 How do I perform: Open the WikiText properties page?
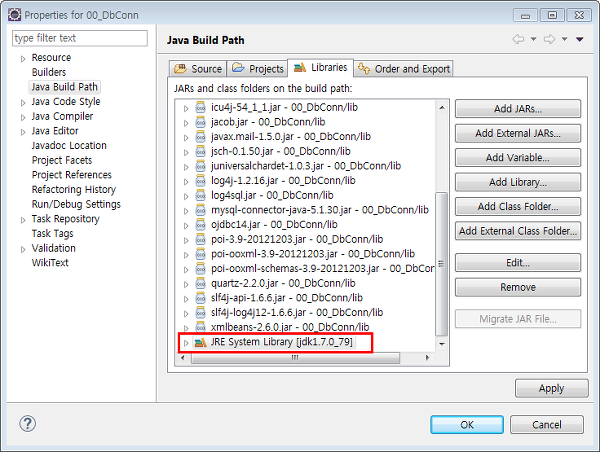(50, 263)
